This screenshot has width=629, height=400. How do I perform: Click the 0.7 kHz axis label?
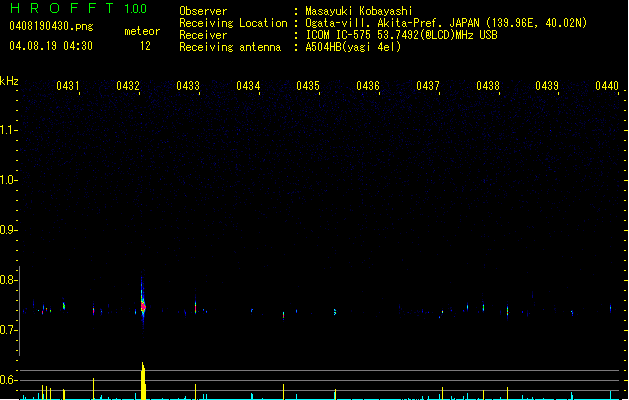[x=8, y=330]
